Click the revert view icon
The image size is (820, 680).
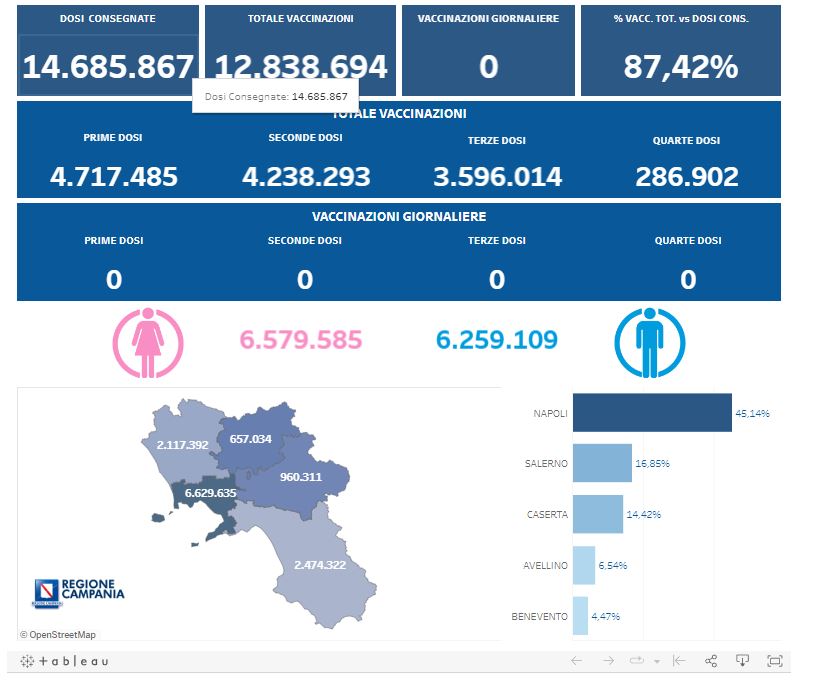pos(679,661)
